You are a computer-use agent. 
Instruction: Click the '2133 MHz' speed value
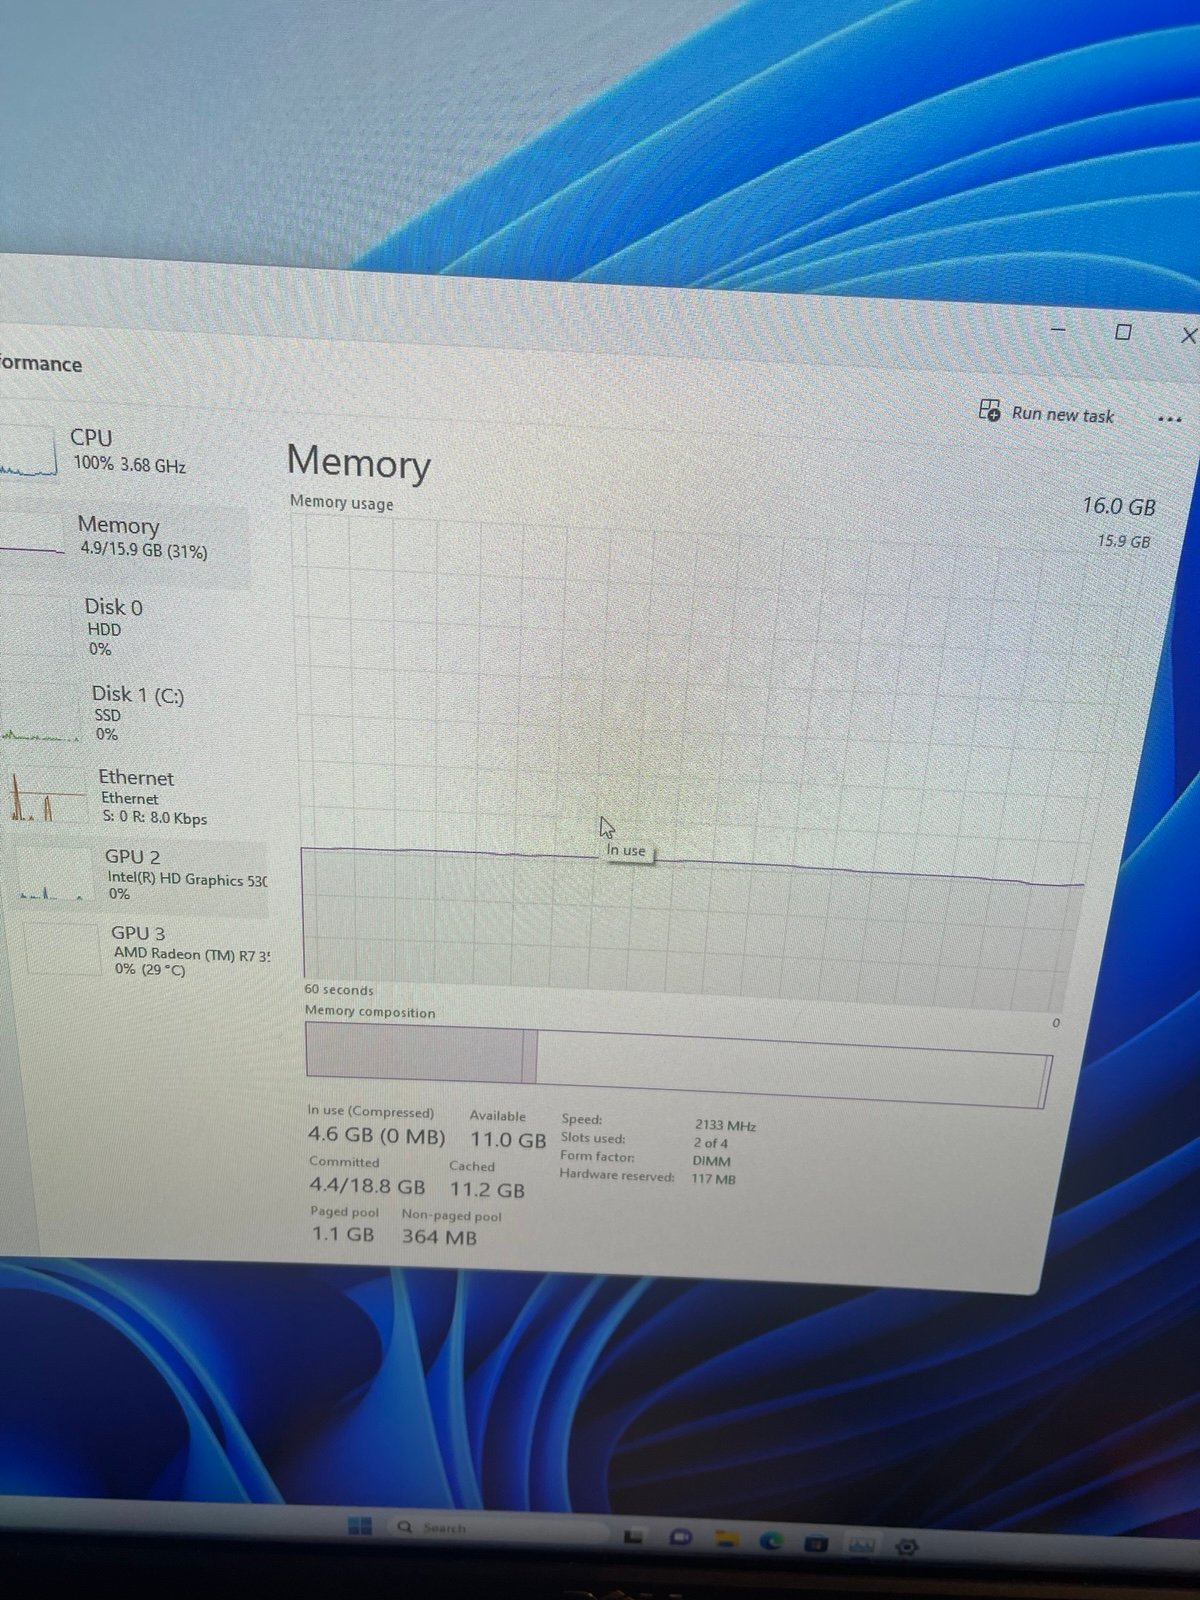(x=725, y=1125)
